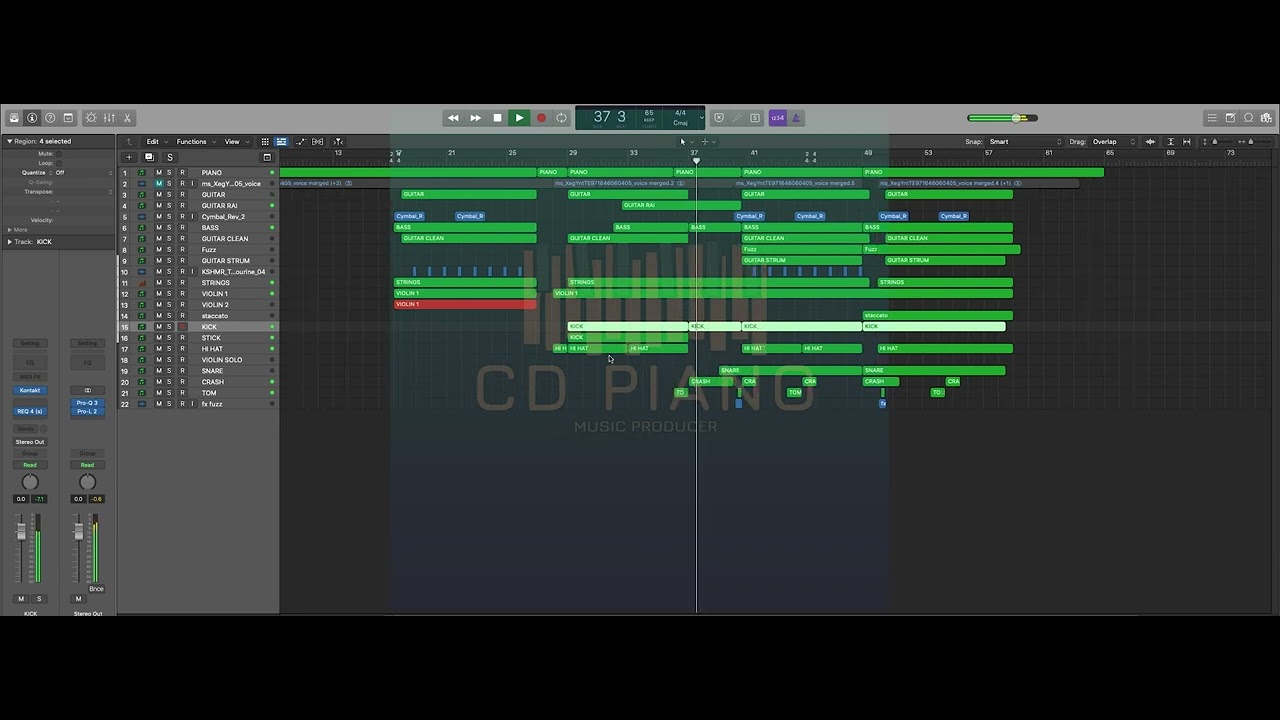This screenshot has width=1280, height=720.
Task: Open the REQ 4 plugin slot
Action: point(30,411)
